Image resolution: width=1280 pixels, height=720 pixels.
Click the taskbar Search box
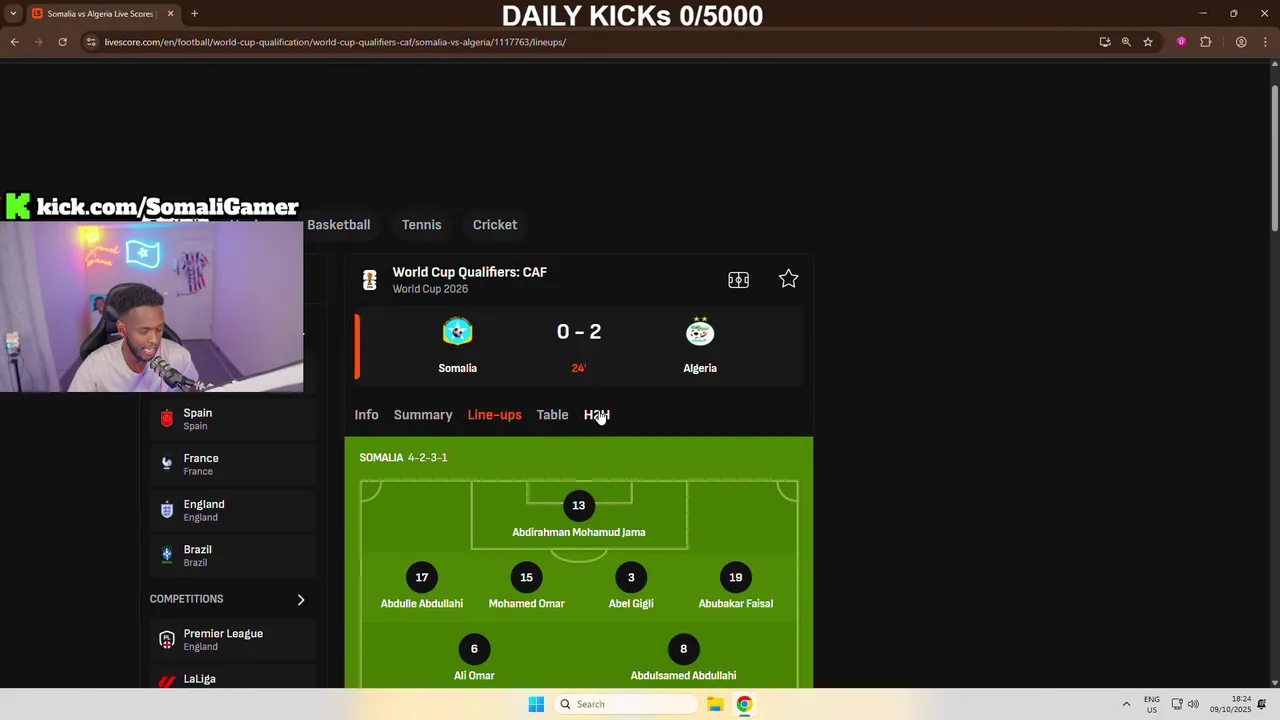tap(625, 704)
